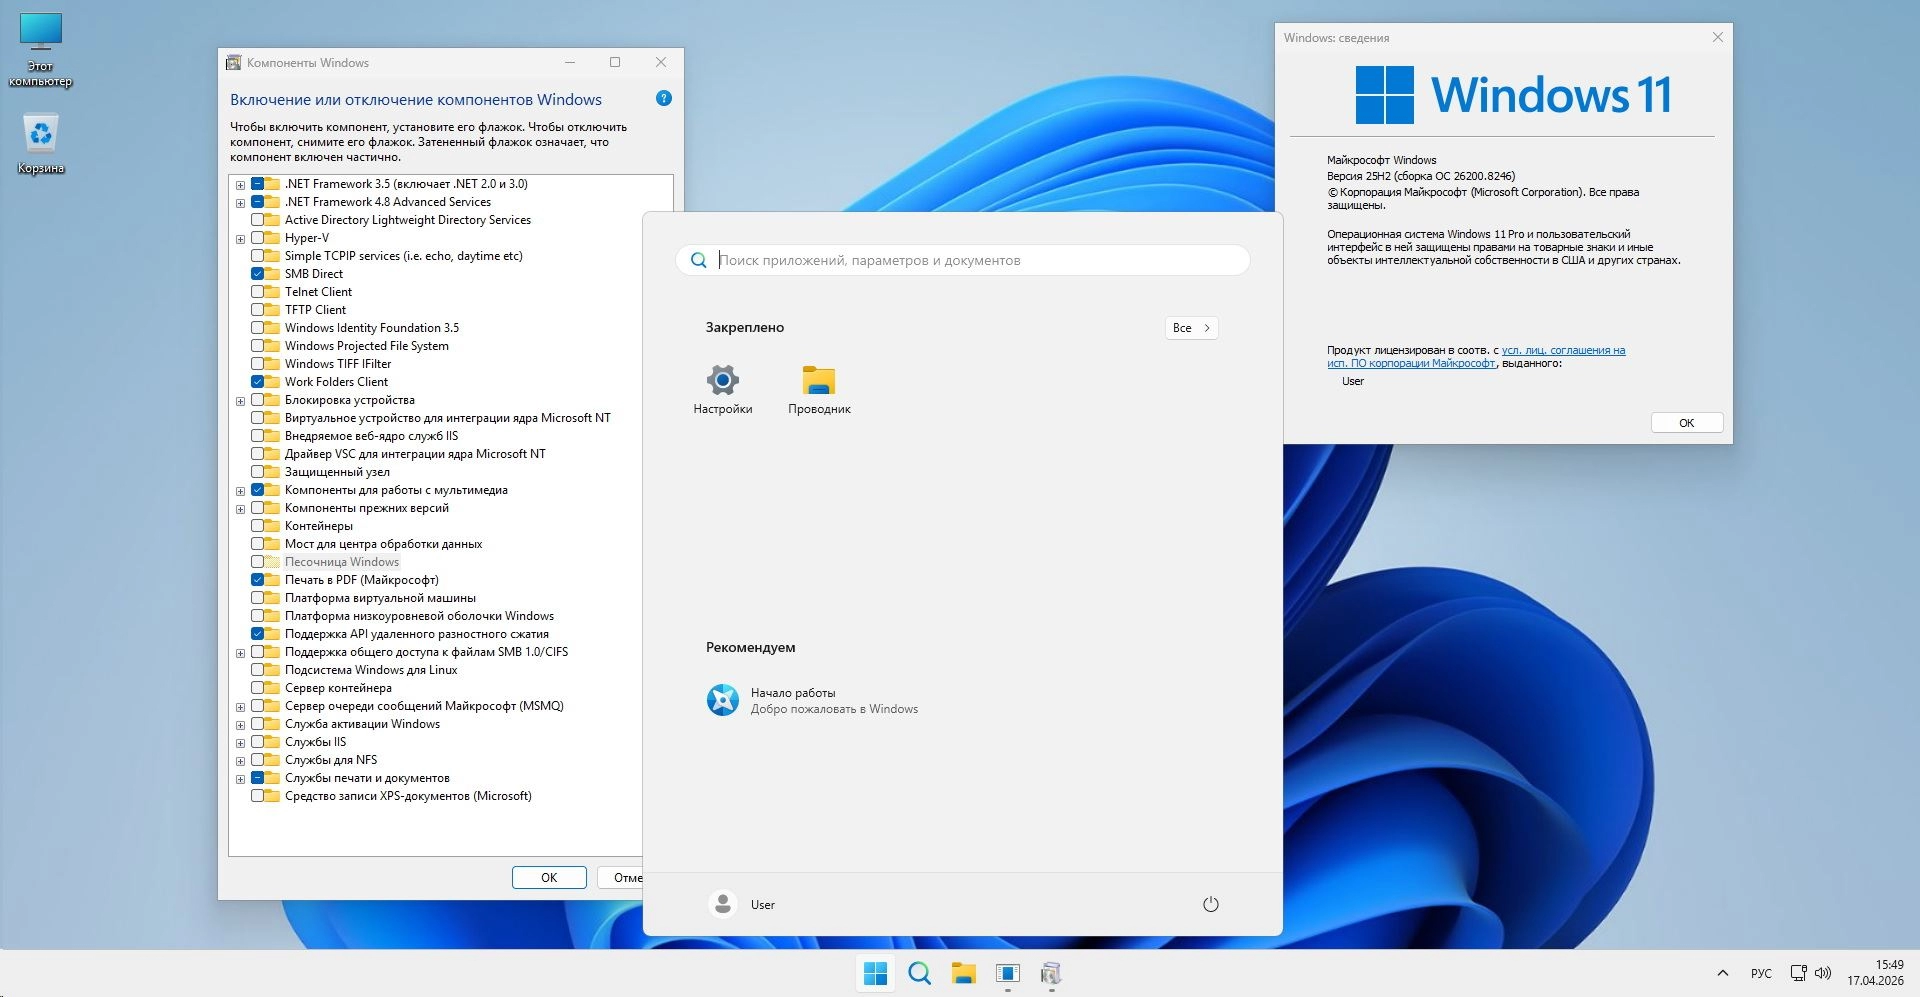Expand the Службы IIS node
The image size is (1920, 997).
[x=240, y=743]
